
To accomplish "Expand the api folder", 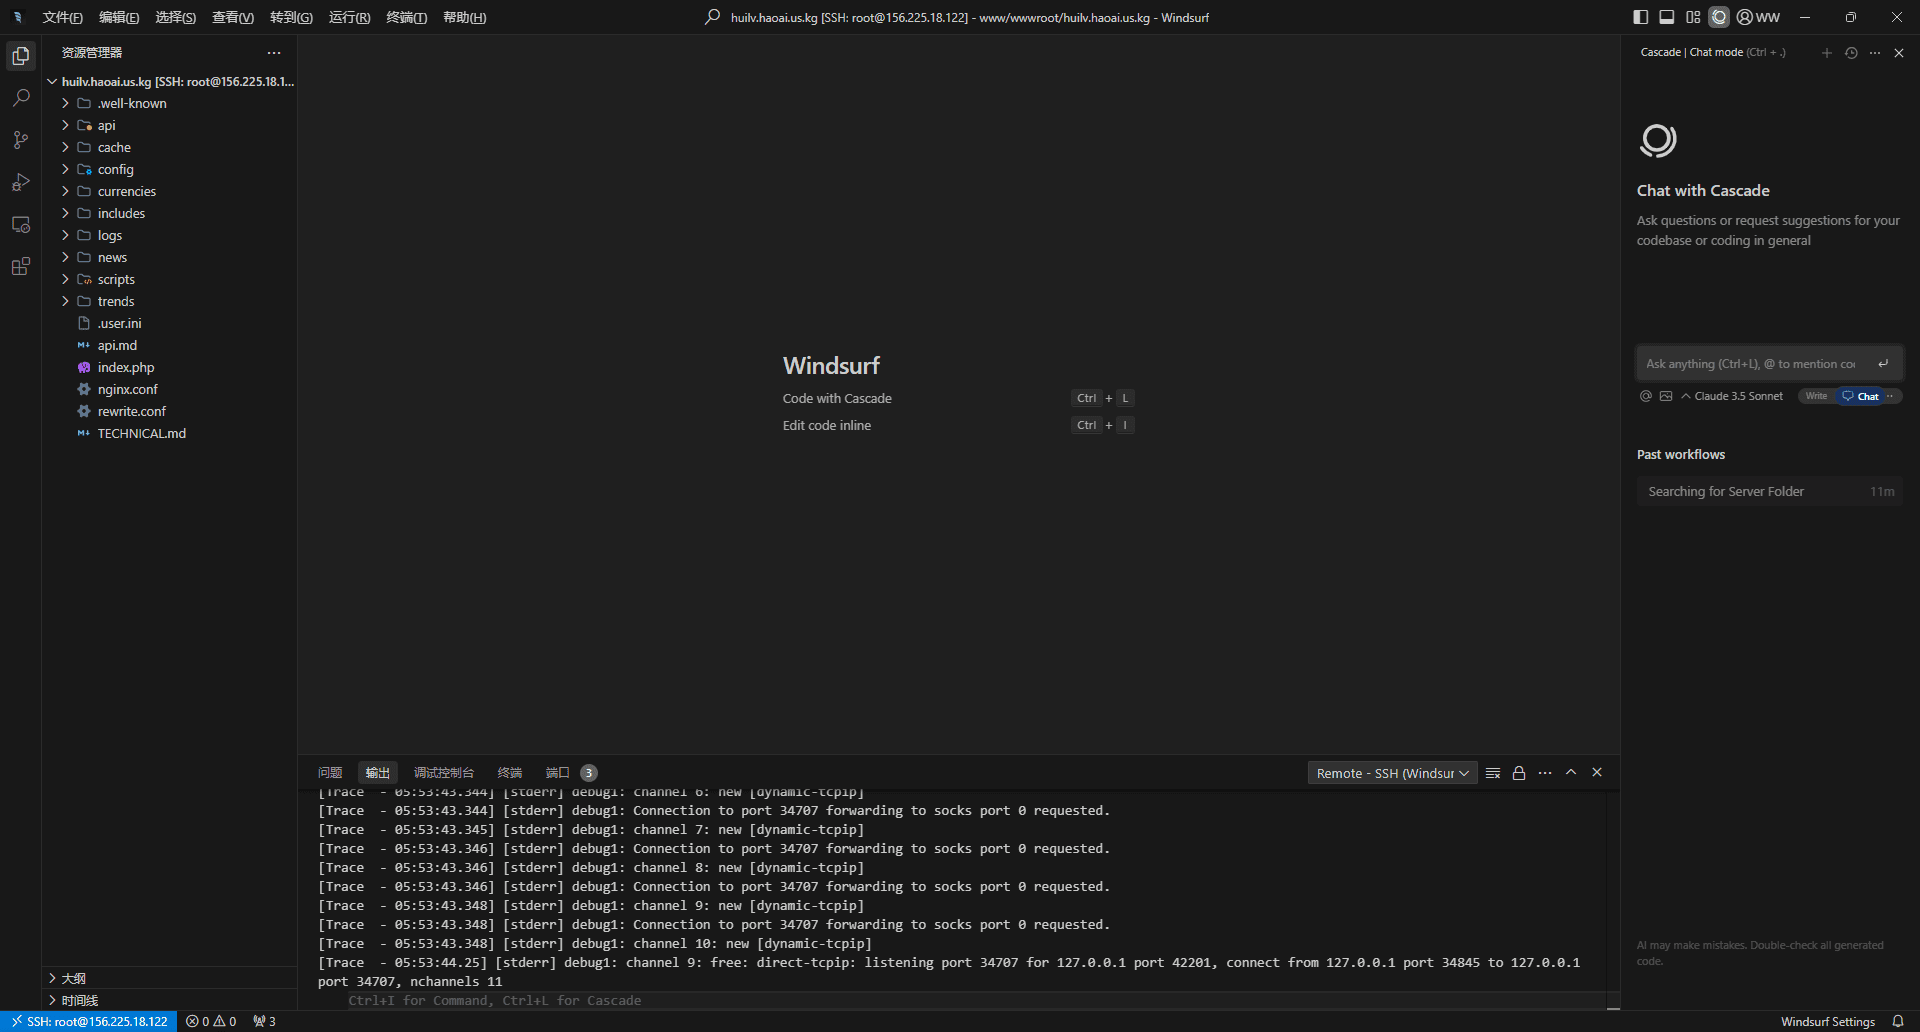I will (x=170, y=125).
